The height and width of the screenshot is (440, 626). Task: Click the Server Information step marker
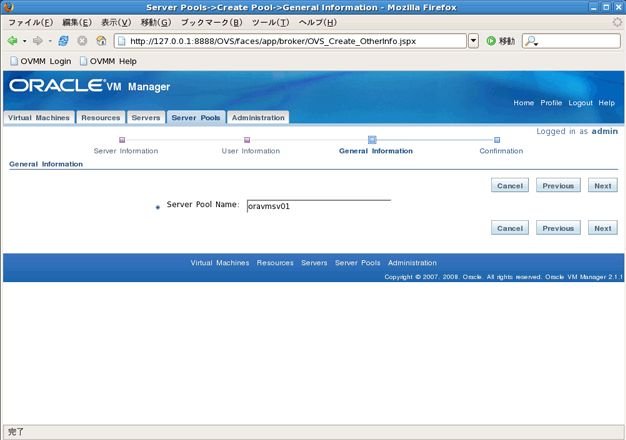click(122, 140)
